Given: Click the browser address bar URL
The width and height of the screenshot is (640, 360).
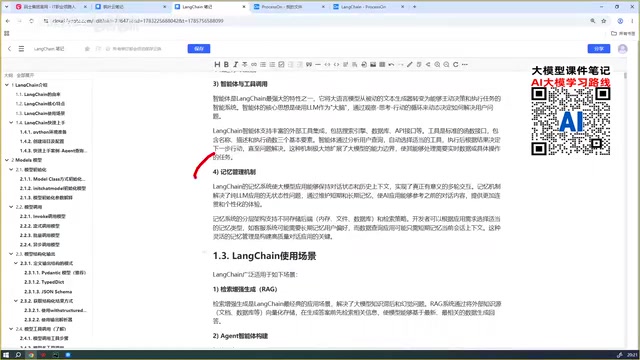Looking at the screenshot, I should (x=138, y=21).
